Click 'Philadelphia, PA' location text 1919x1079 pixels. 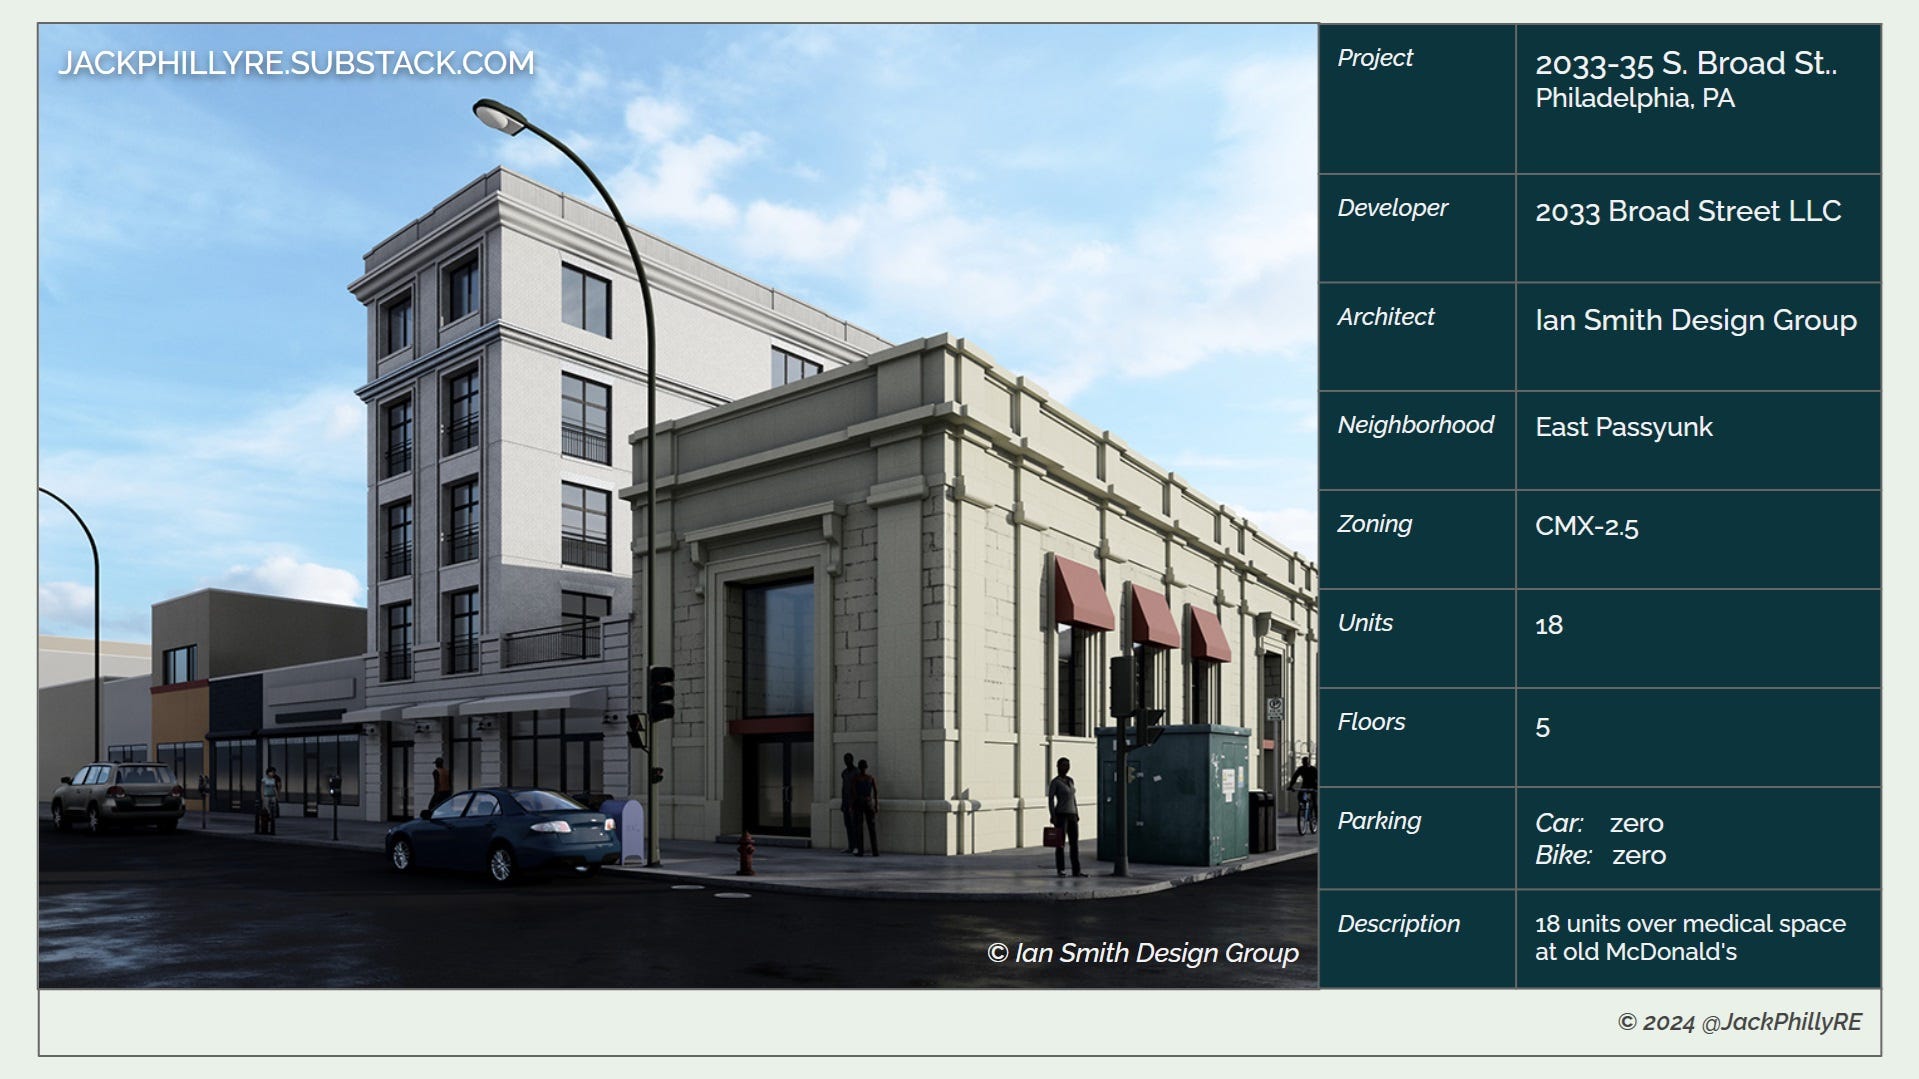tap(1635, 98)
